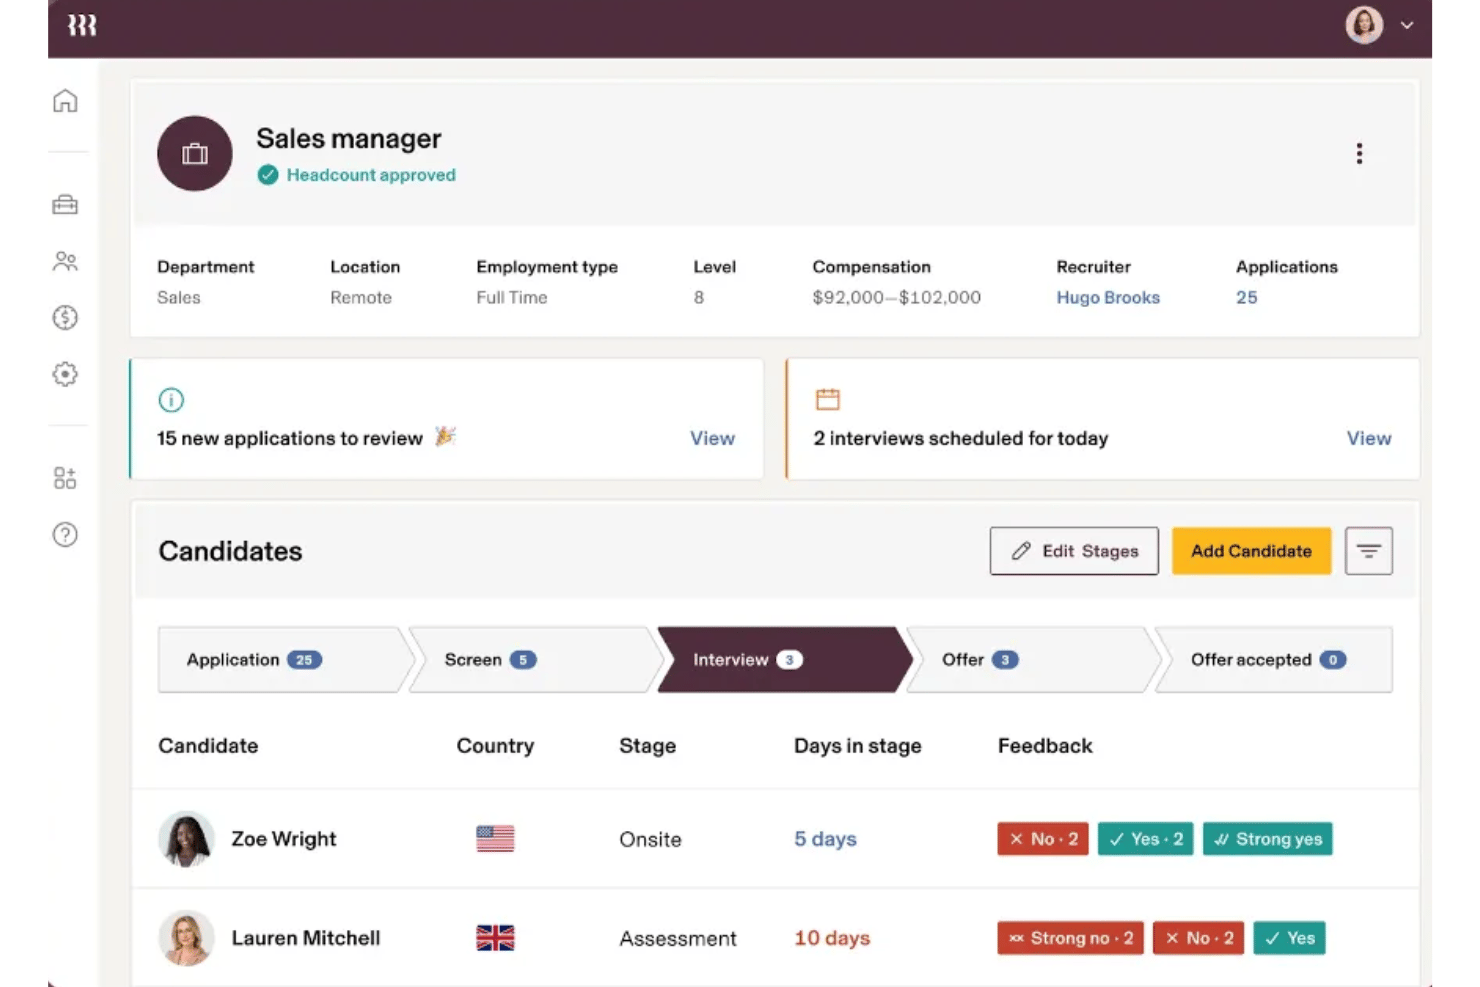
Task: Open the add apps icon in sidebar
Action: pyautogui.click(x=65, y=478)
